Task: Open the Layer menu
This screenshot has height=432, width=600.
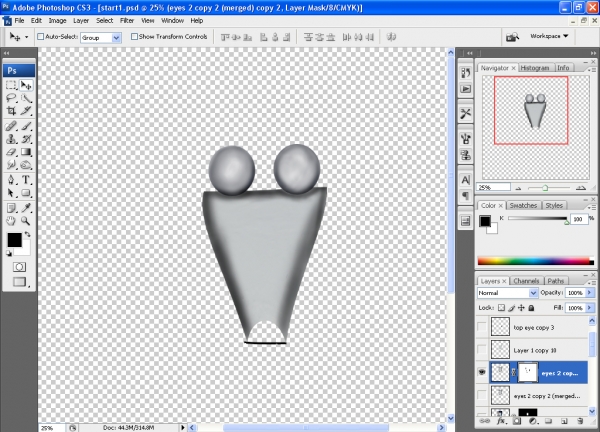Action: [81, 21]
